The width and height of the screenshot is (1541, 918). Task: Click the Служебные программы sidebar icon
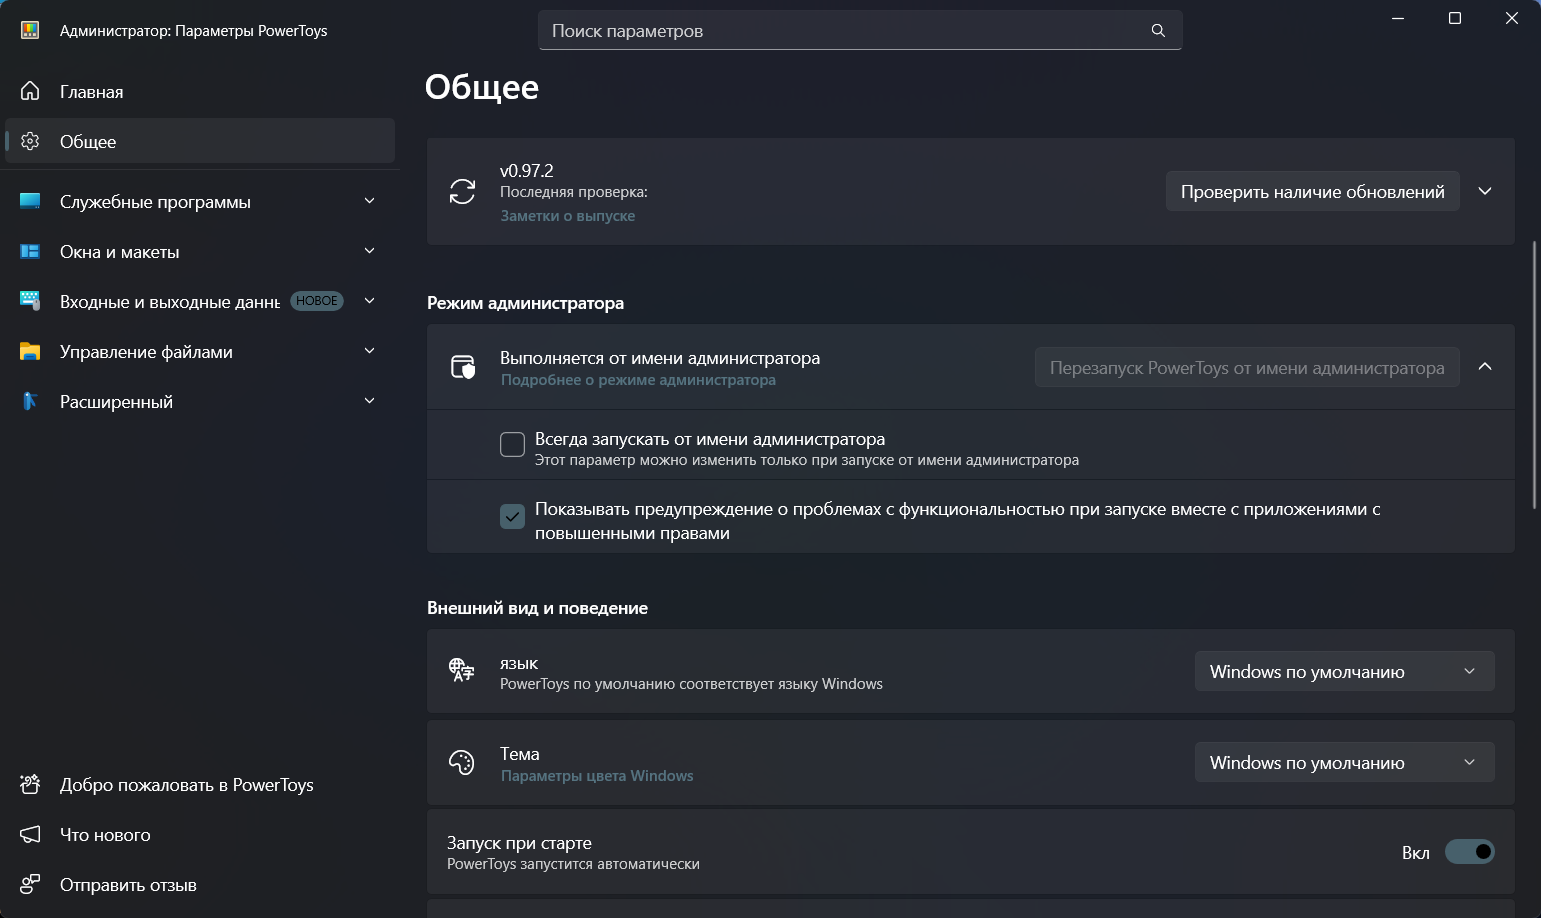click(30, 201)
